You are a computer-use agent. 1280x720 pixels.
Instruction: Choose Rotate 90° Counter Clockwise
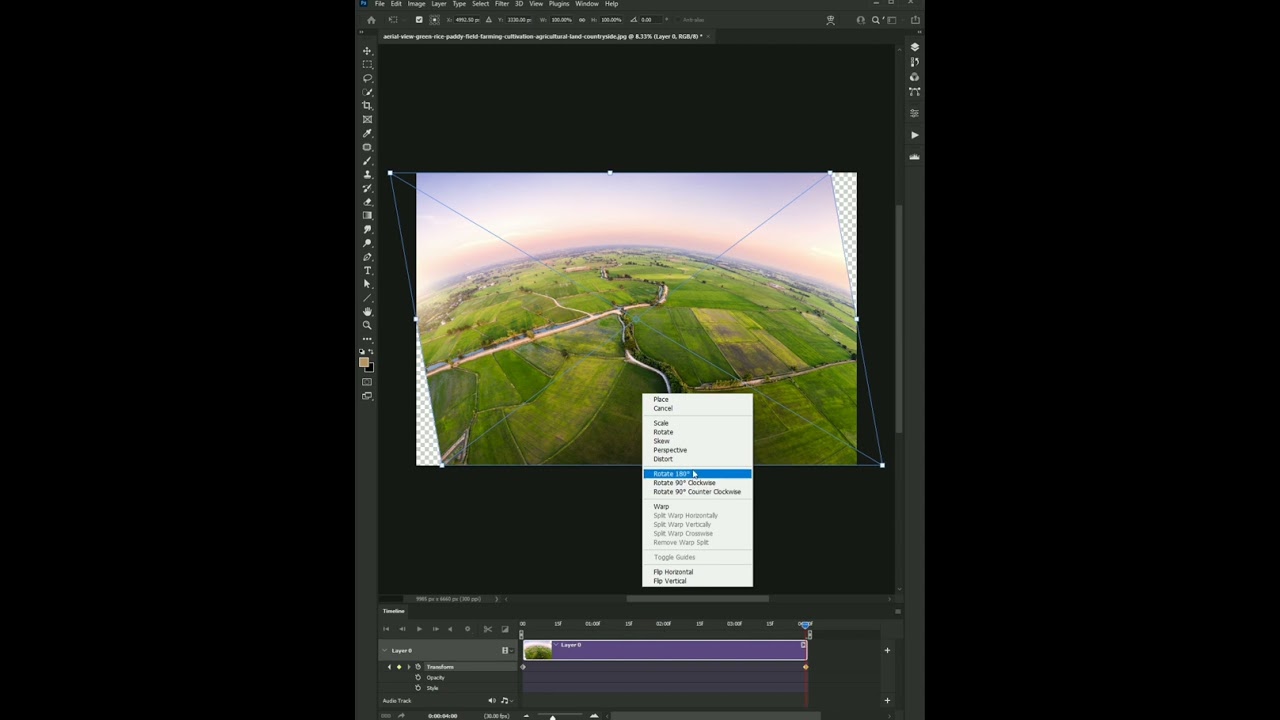[x=697, y=492]
